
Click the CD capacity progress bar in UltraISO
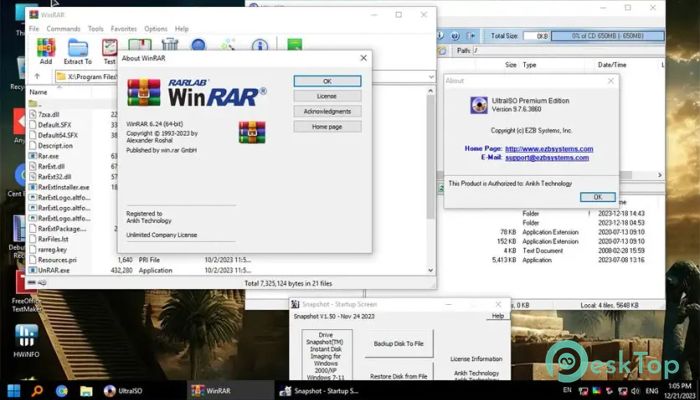(x=608, y=36)
